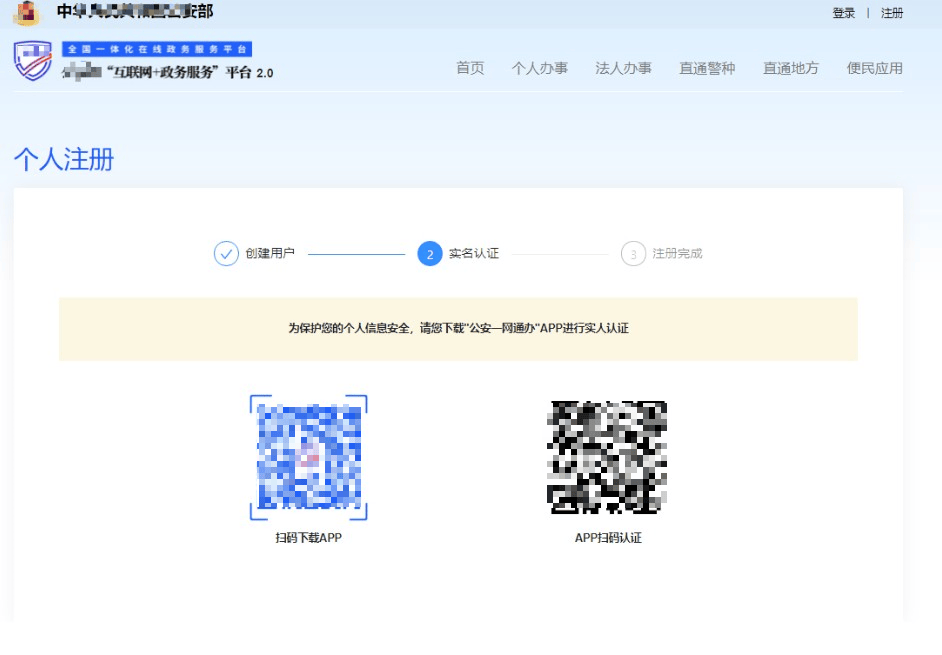Click the 全国一体化在线政务服务平台 banner

[x=157, y=49]
